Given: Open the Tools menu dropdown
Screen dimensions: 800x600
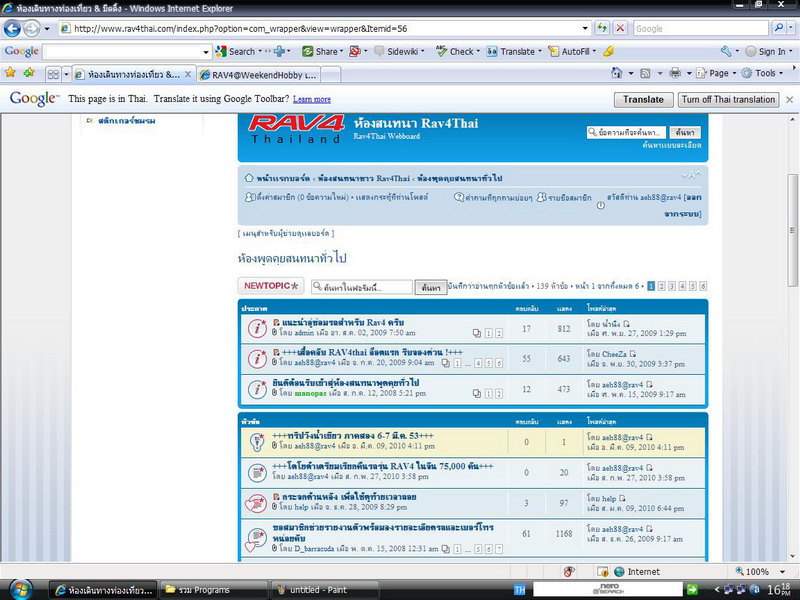Looking at the screenshot, I should (765, 73).
